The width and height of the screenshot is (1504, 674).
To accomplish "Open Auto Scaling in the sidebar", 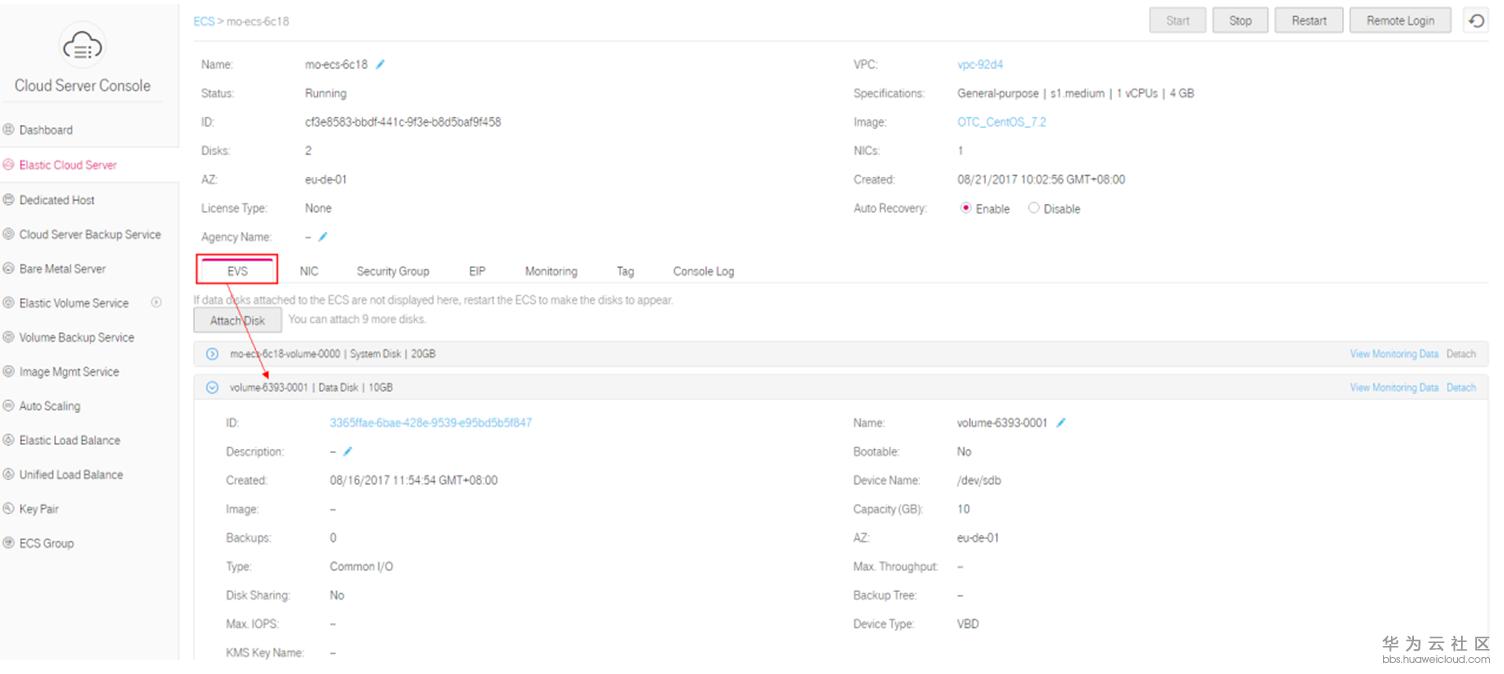I will point(50,406).
